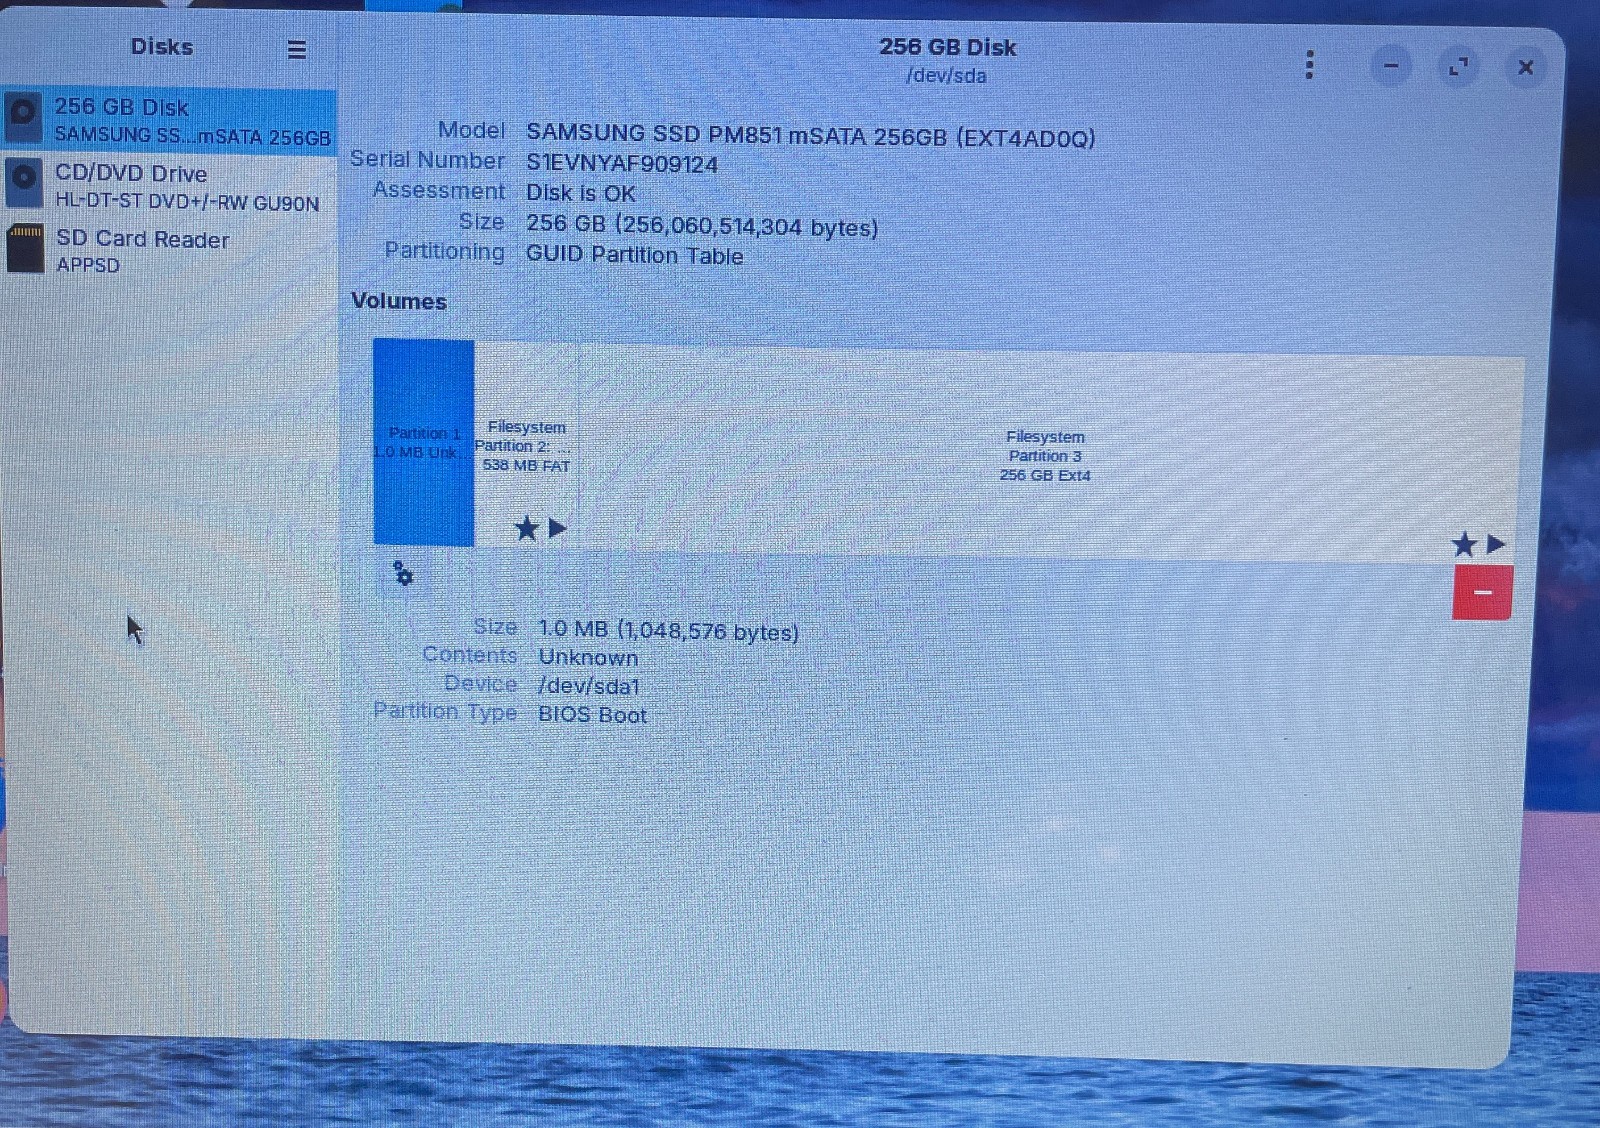
Task: Click the play triangle icon on Partition 2
Action: click(x=557, y=528)
